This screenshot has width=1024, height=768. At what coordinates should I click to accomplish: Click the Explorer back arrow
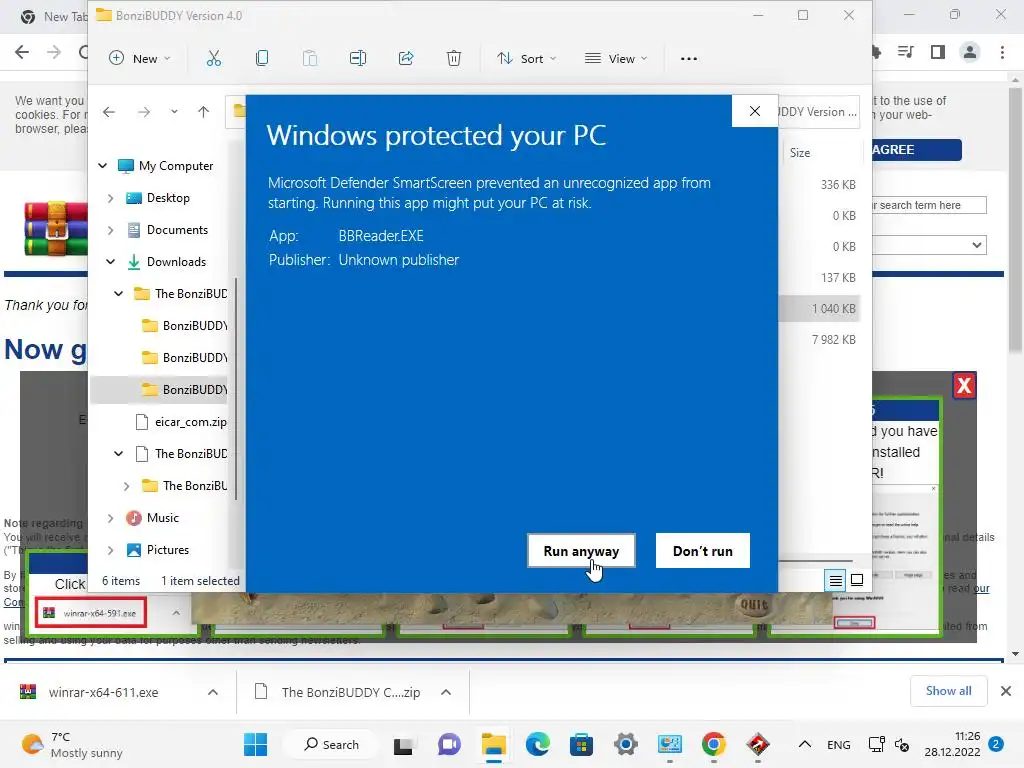[109, 112]
